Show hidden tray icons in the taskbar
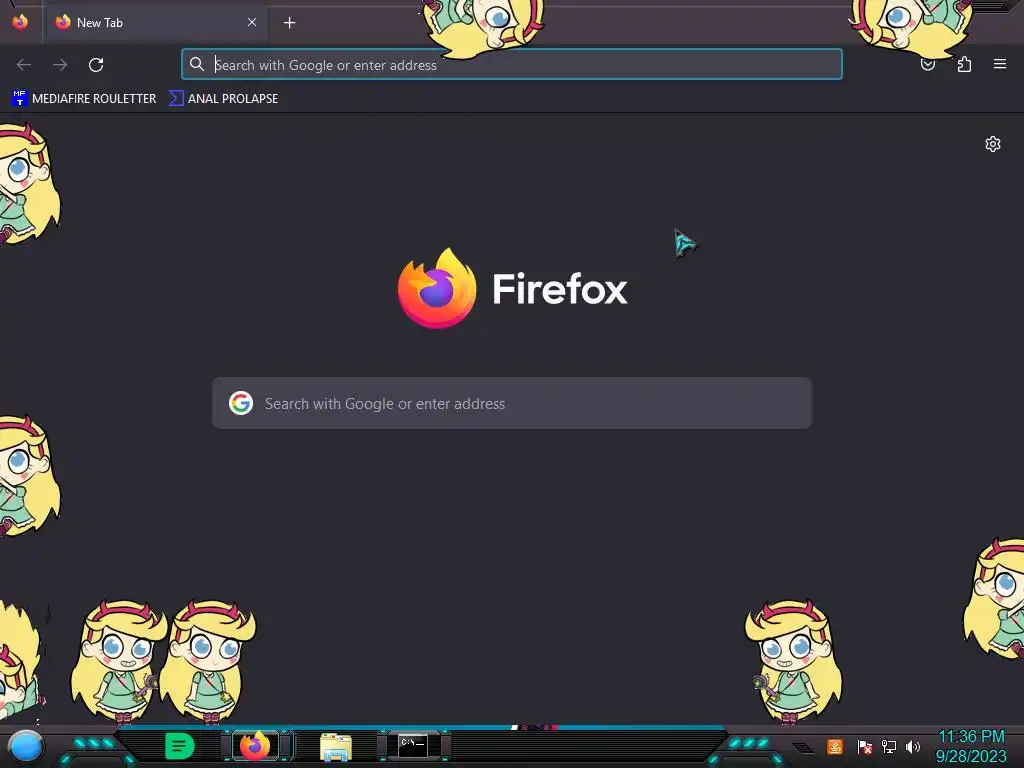This screenshot has width=1024, height=768. tap(803, 747)
